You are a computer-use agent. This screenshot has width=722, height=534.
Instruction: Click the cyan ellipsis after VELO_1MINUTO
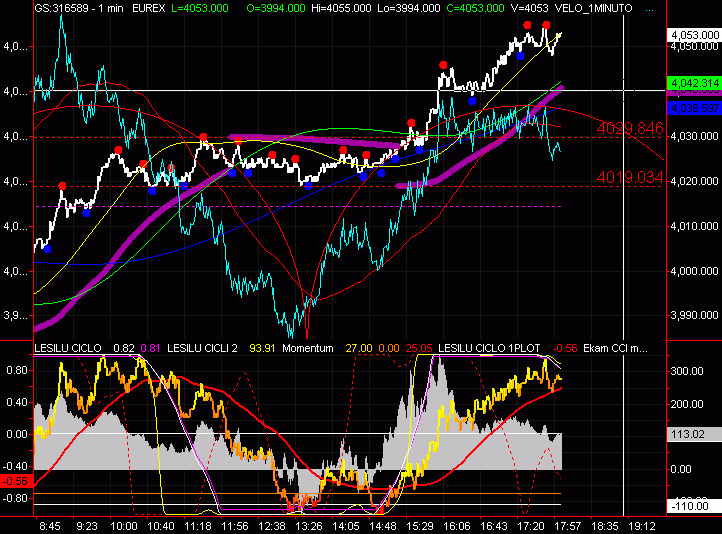click(650, 9)
